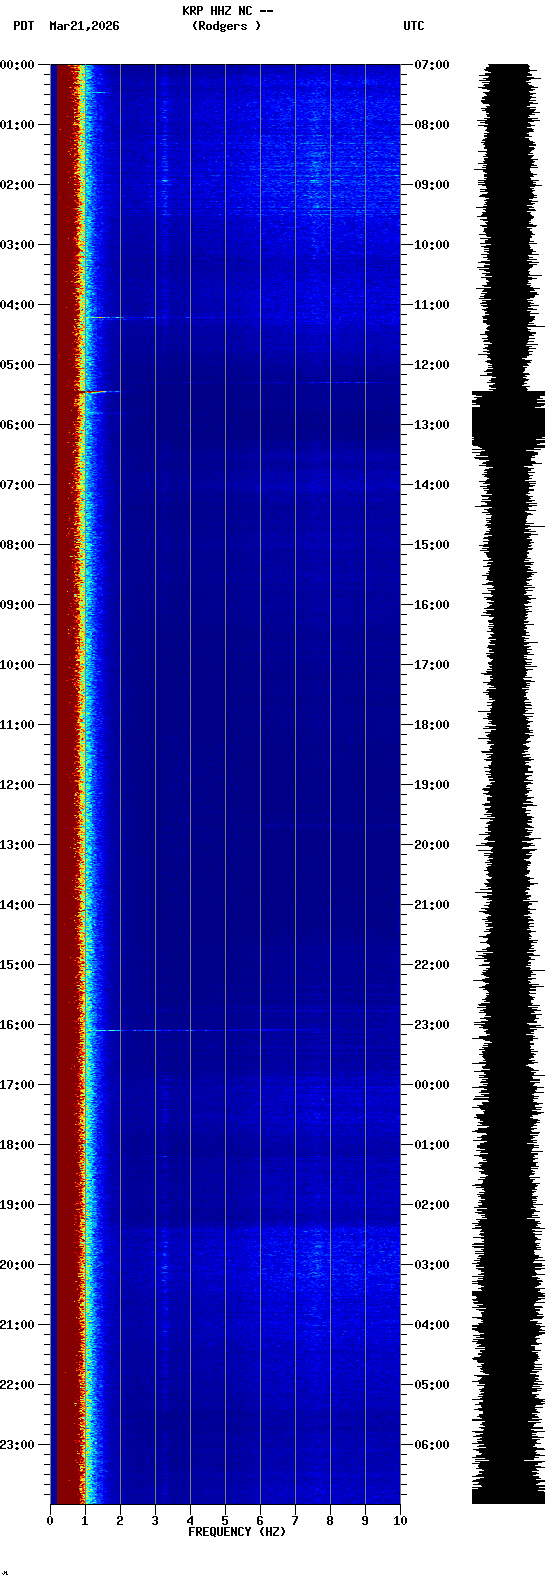Viewport: 552px width, 1584px height.
Task: Click the PDT "09:00" time label
Action: click(18, 605)
